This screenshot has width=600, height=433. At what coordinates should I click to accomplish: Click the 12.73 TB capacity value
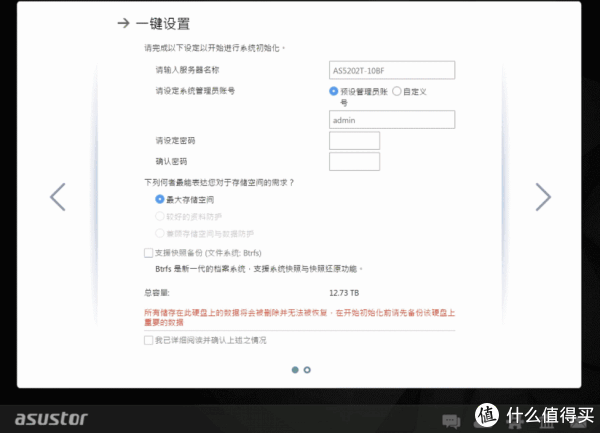[344, 293]
